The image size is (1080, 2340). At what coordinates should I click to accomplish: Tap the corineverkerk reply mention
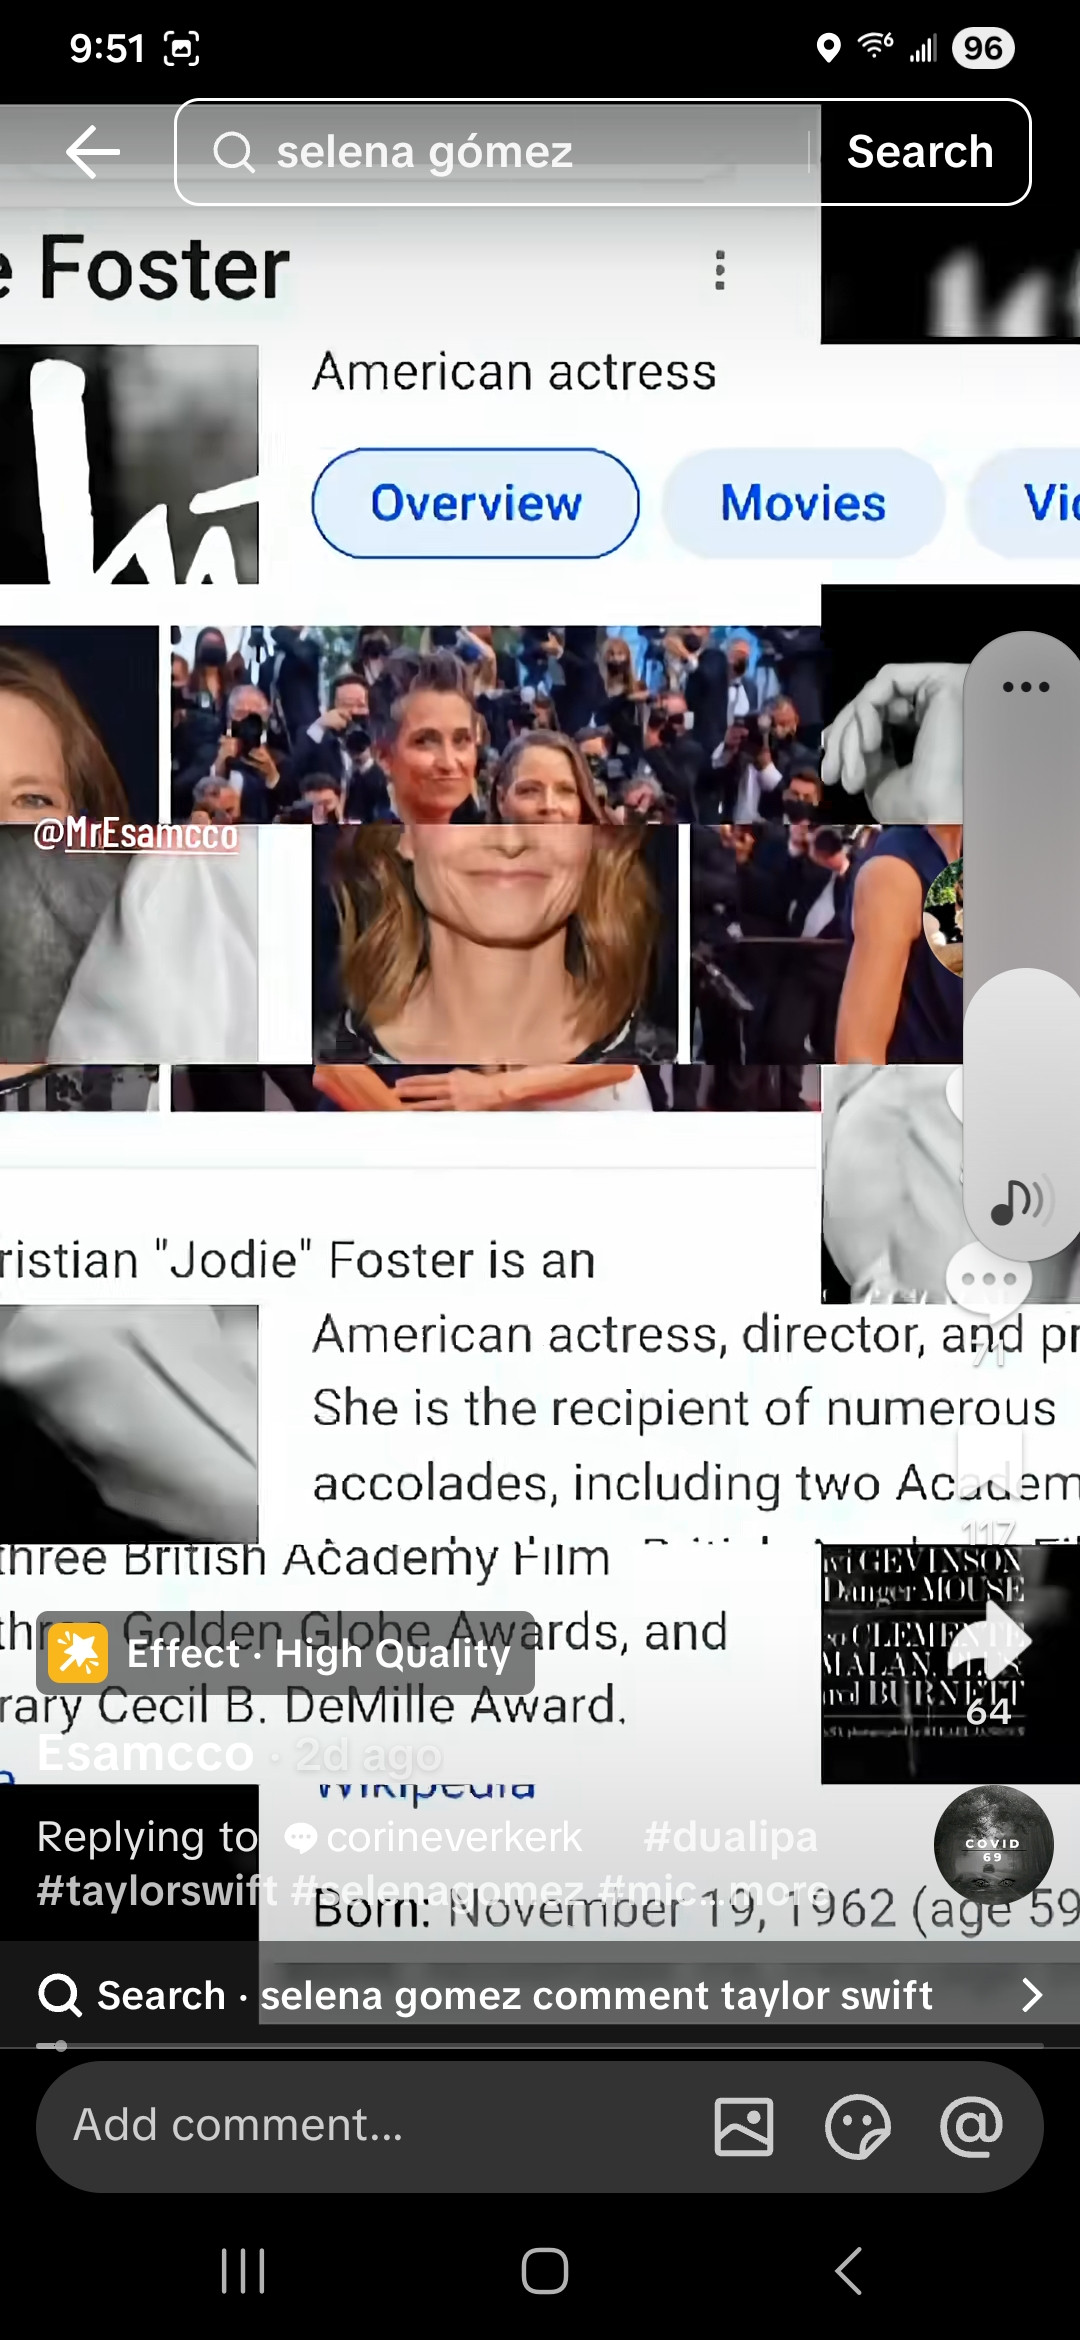[435, 1837]
